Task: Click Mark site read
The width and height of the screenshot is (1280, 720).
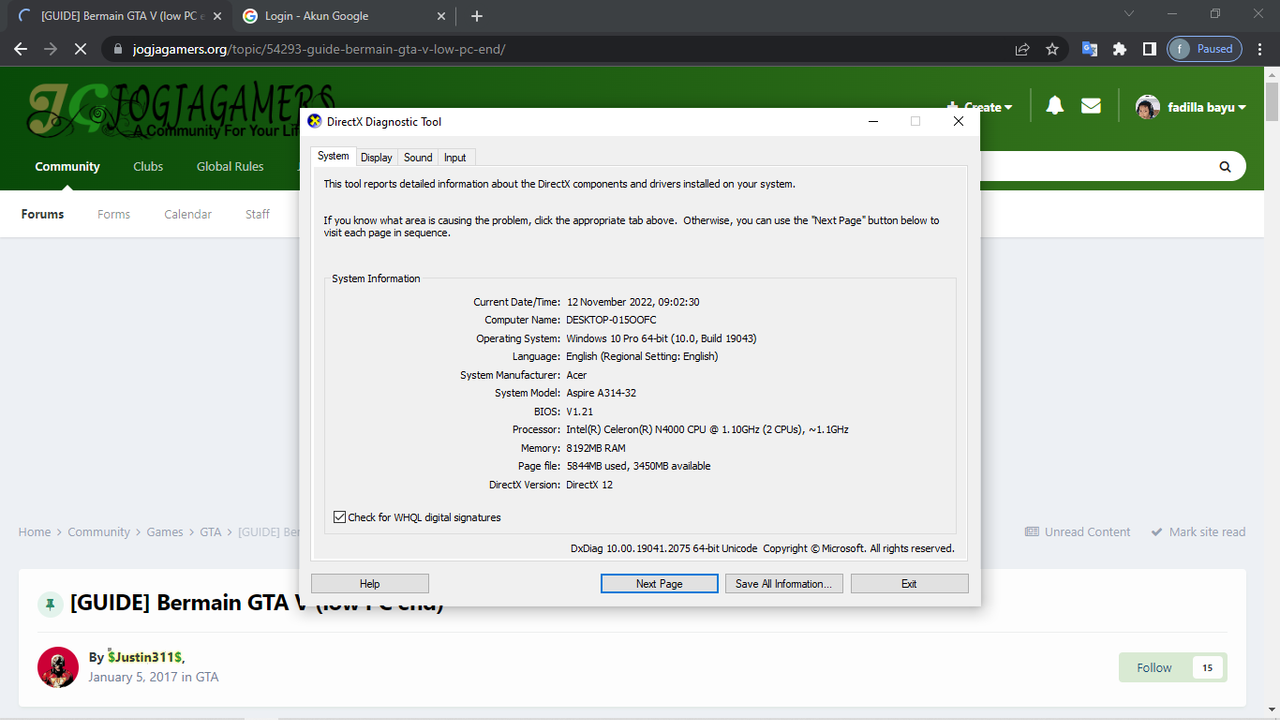Action: 1198,532
